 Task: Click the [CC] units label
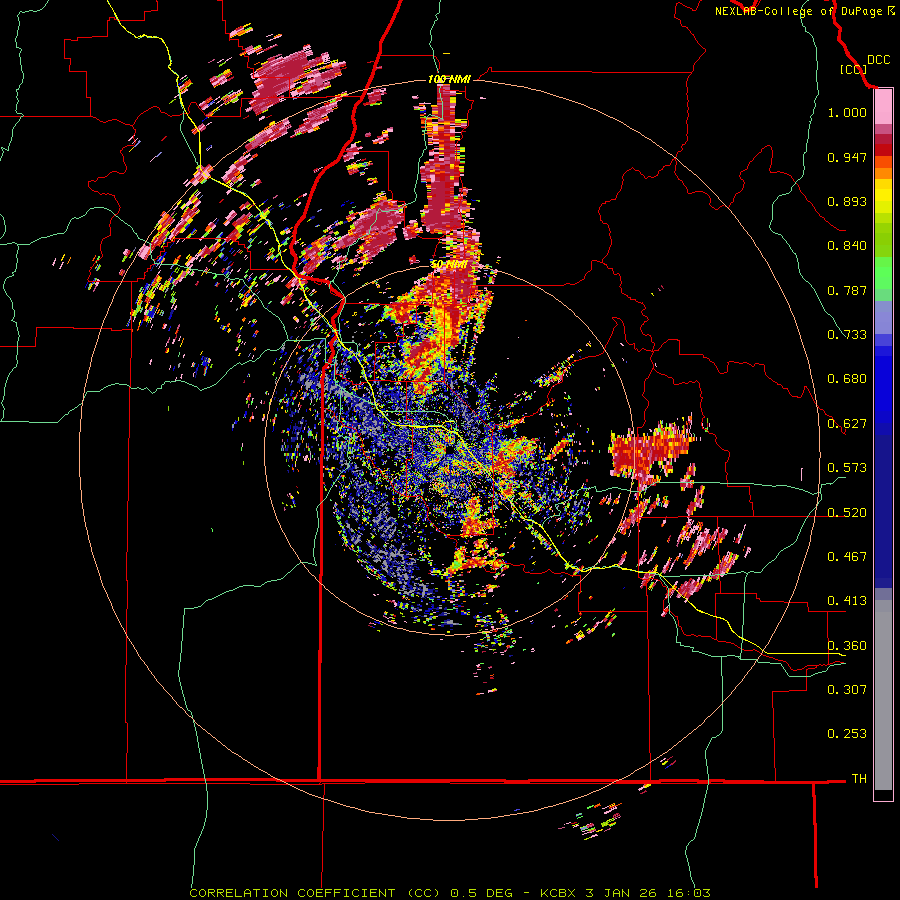tap(853, 69)
